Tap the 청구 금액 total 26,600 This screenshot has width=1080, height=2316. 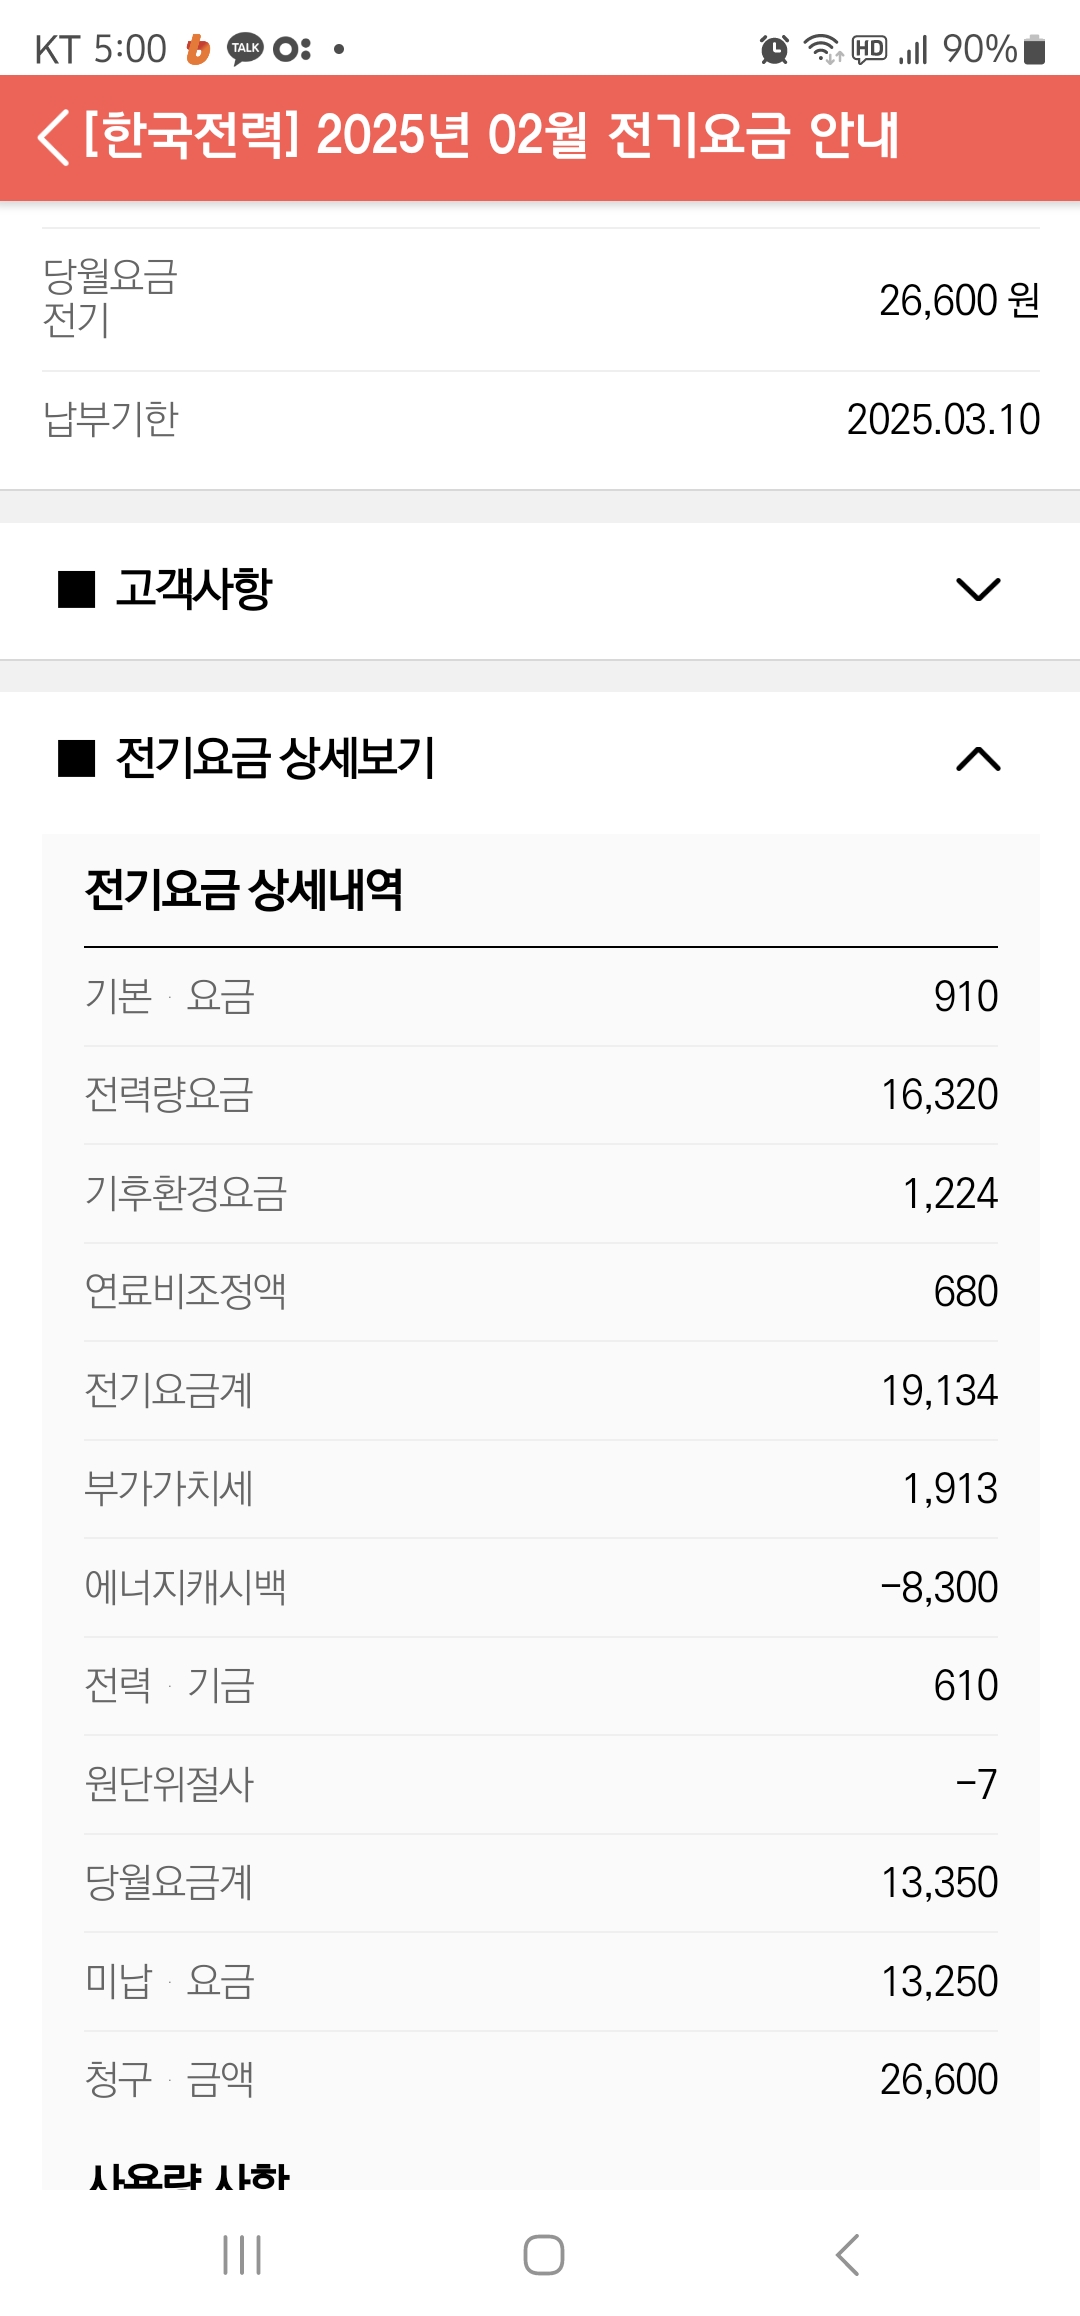[938, 2080]
